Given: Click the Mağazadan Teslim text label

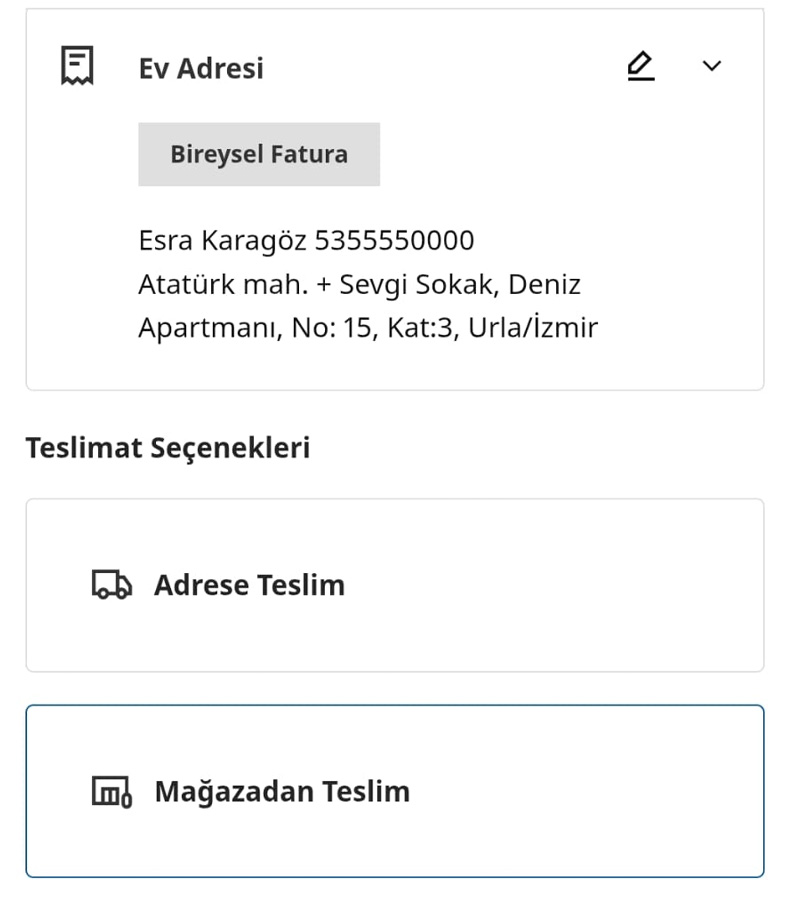Looking at the screenshot, I should point(283,790).
